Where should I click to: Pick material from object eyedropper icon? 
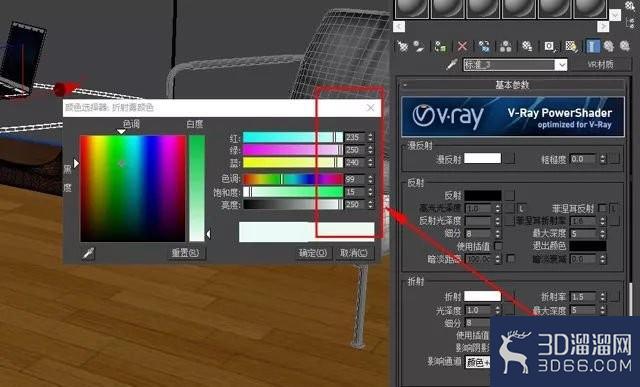452,64
